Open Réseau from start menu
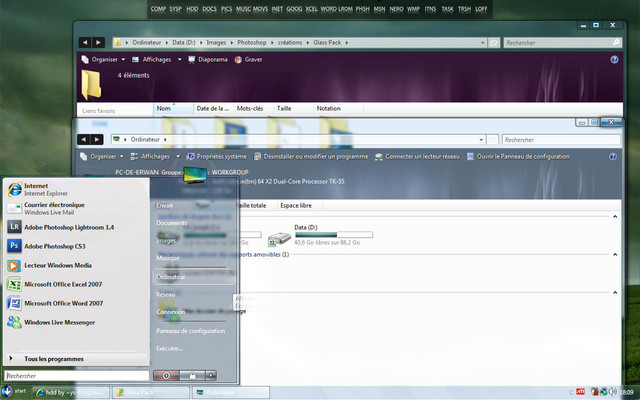 (165, 294)
